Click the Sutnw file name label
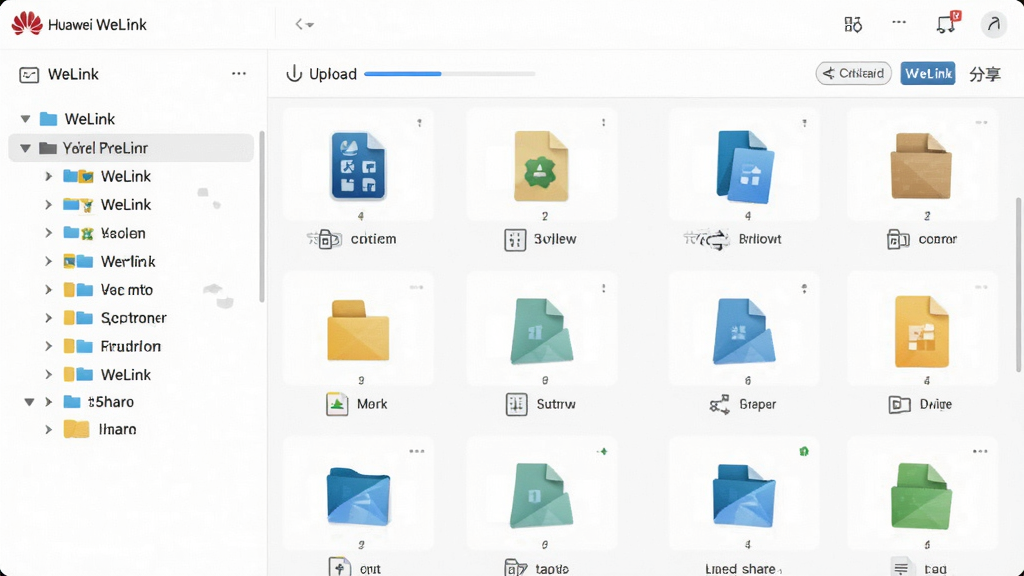 (x=556, y=404)
